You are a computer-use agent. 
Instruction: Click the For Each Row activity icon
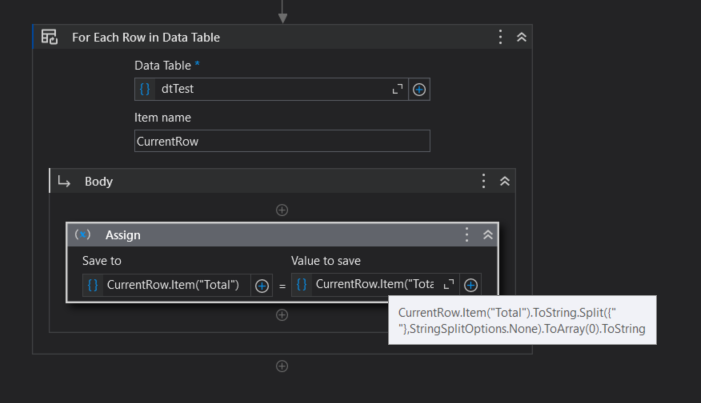(x=49, y=37)
